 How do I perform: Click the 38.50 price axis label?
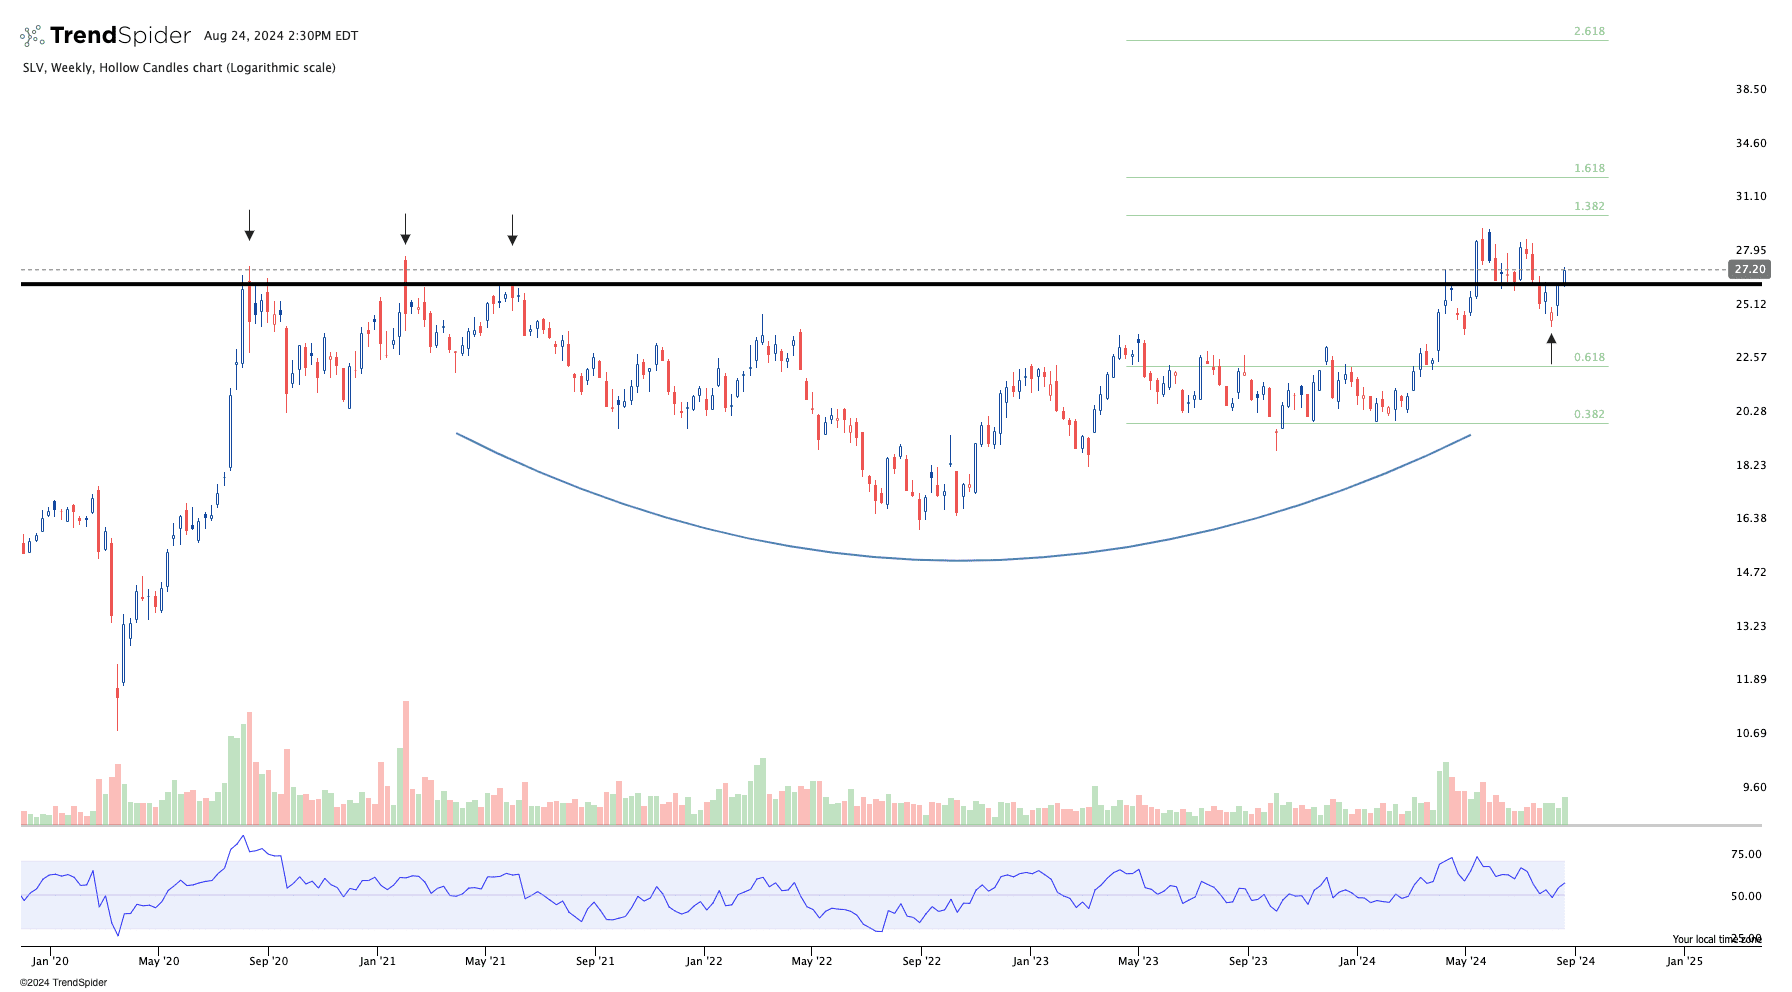click(x=1750, y=89)
